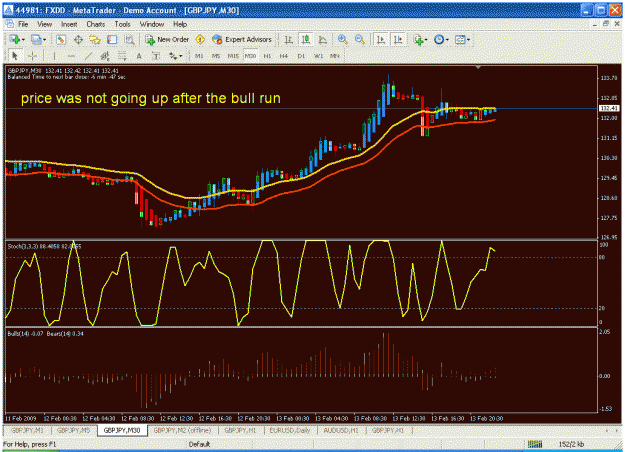Open the Navigator folder-star icon
The height and width of the screenshot is (452, 625).
[95, 39]
